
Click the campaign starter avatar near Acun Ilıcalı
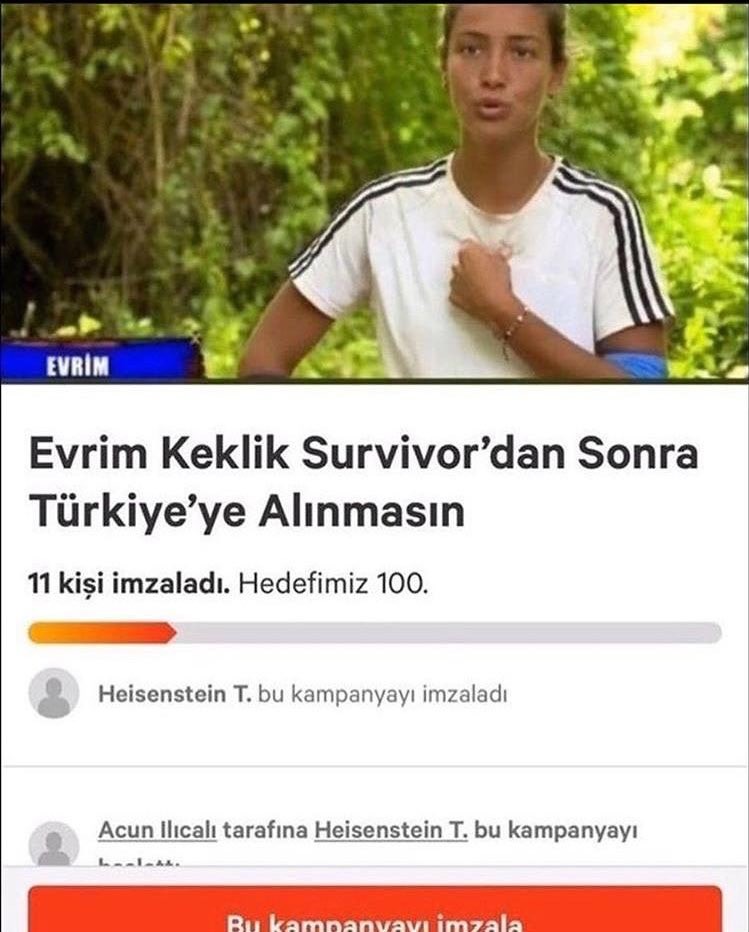54,843
